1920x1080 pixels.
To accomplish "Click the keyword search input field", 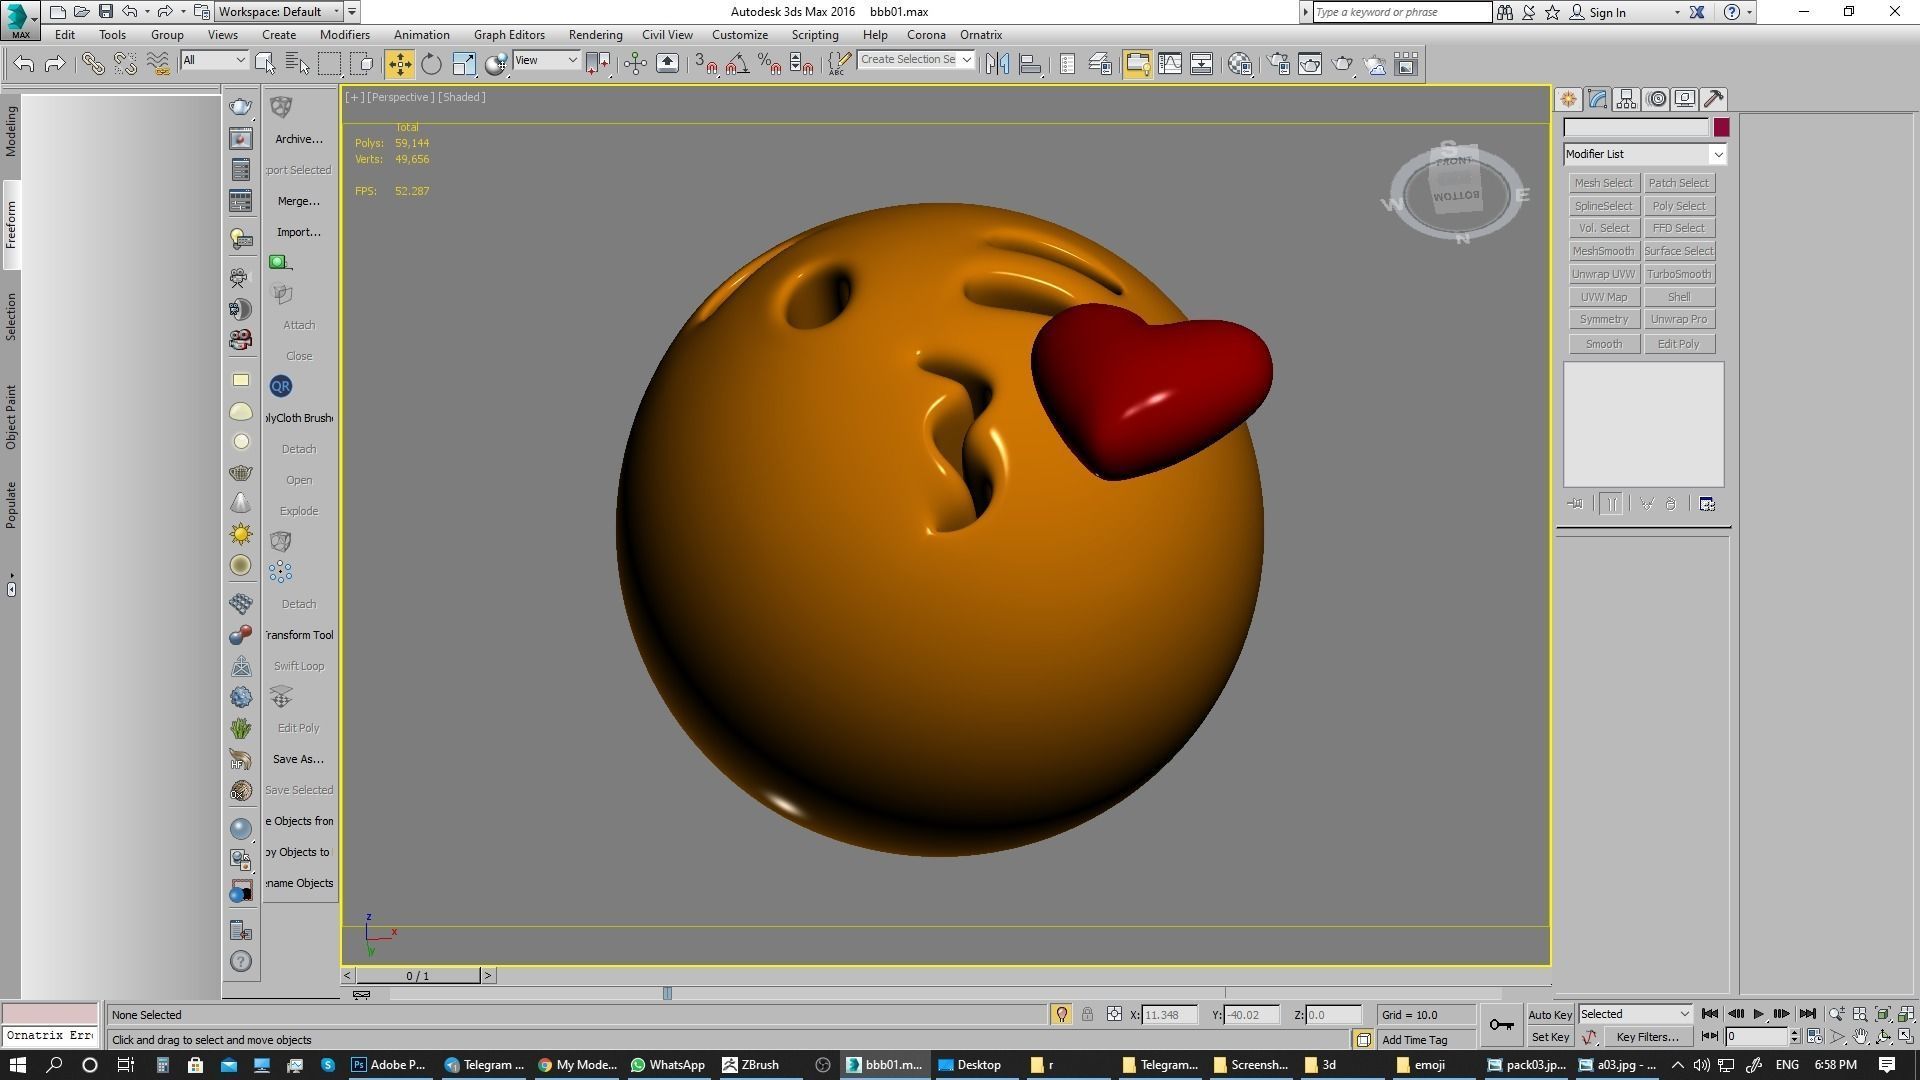I will pos(1402,12).
